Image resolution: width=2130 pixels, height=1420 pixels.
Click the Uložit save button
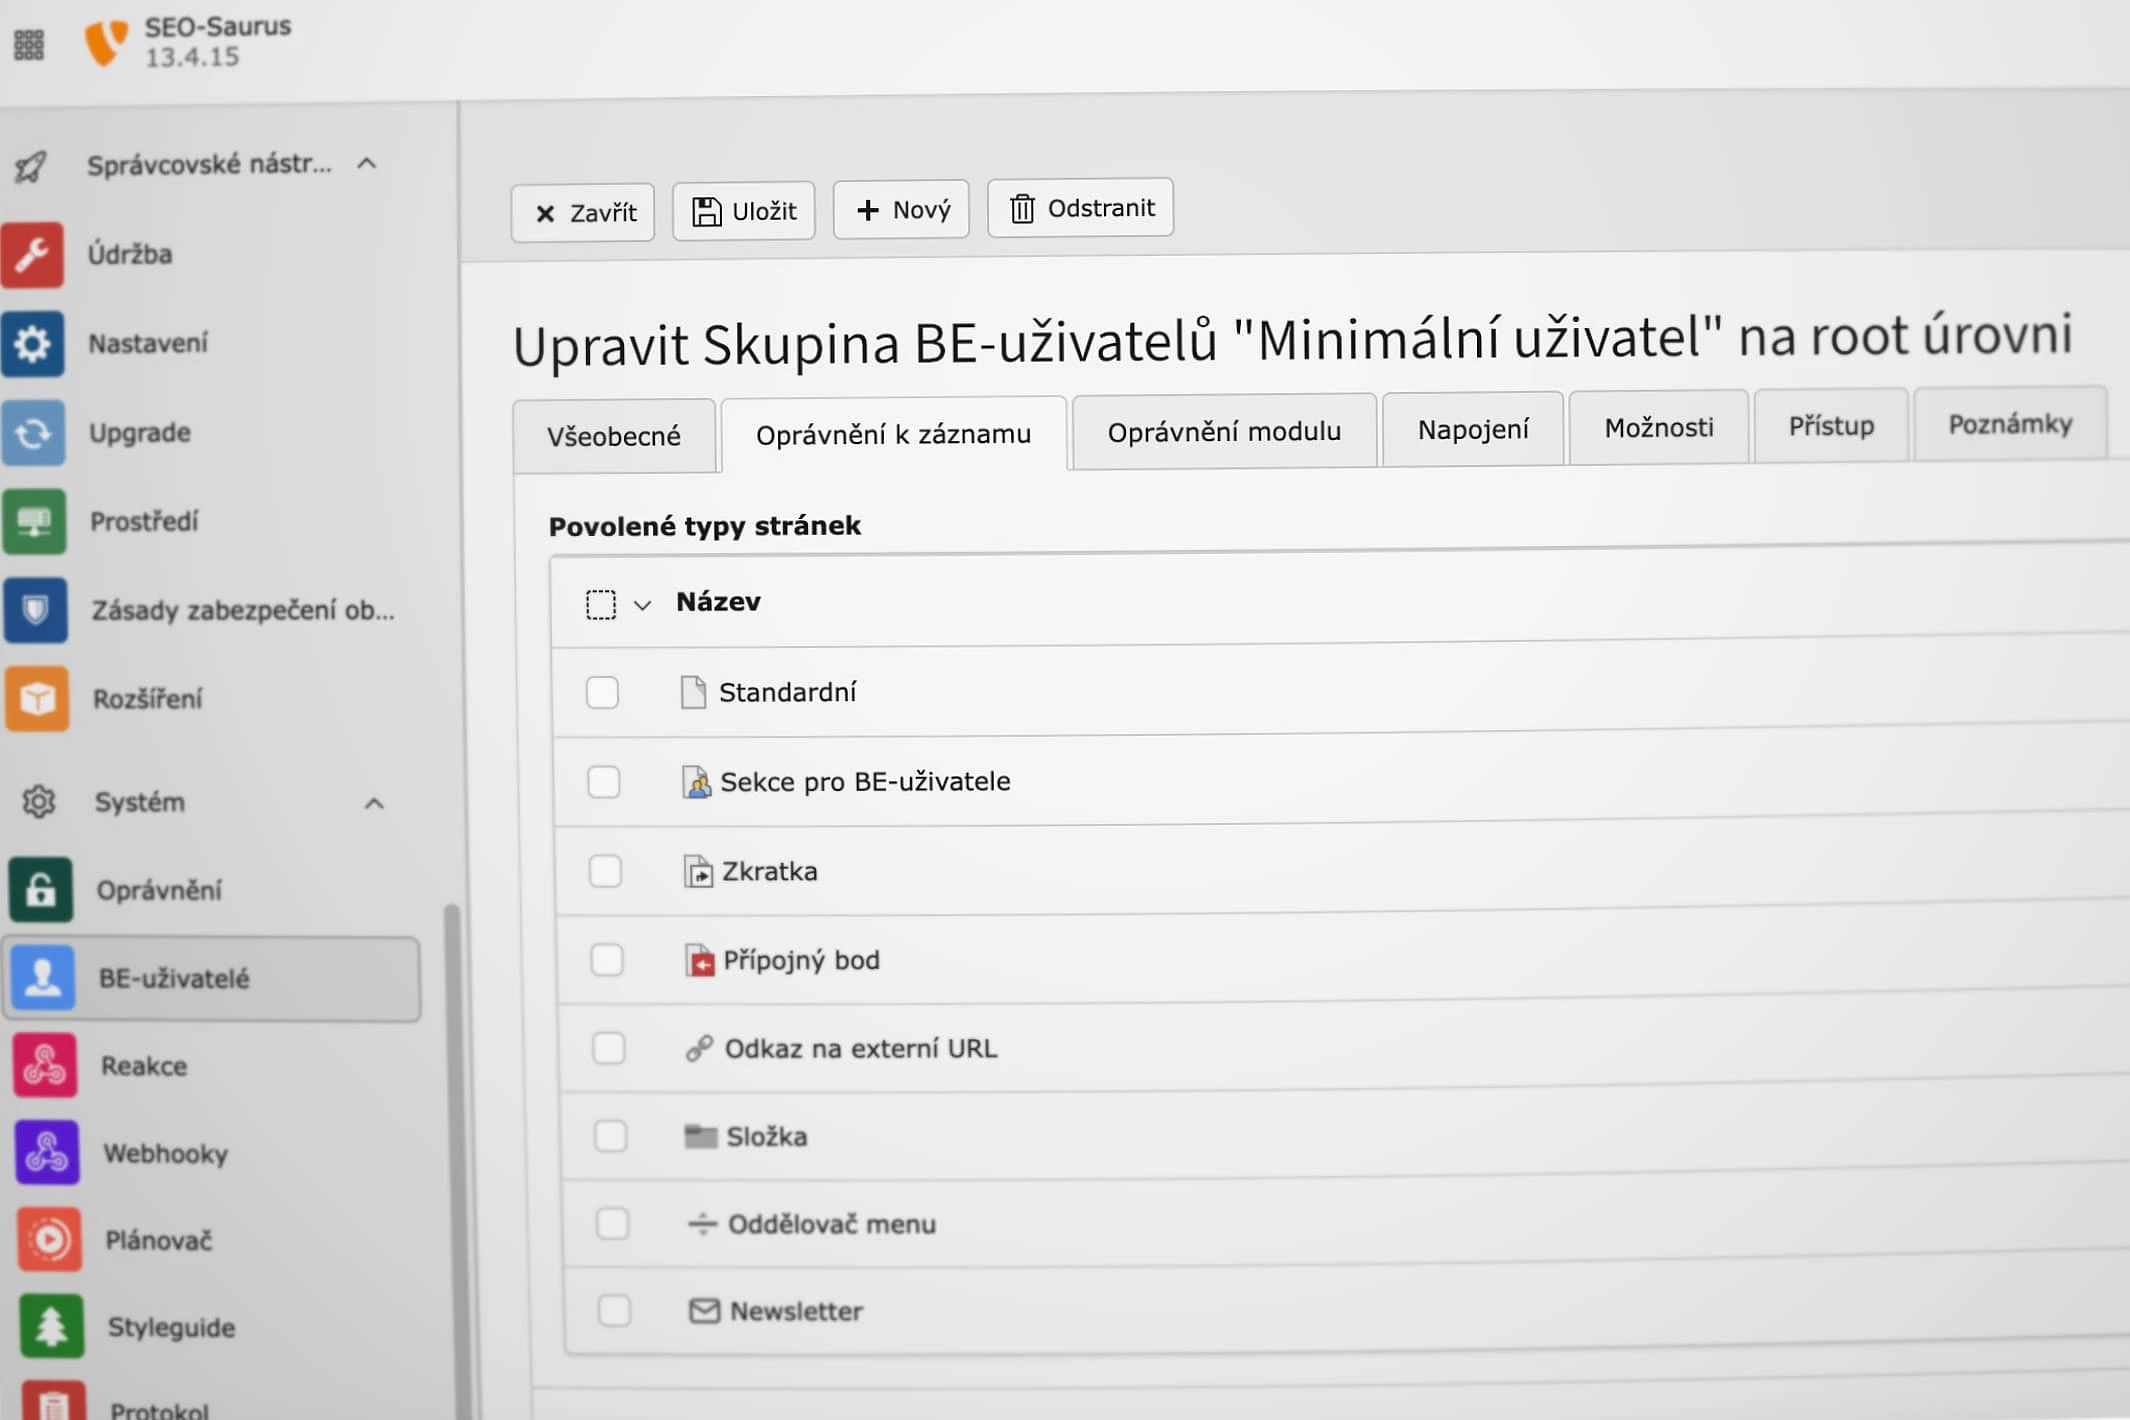click(744, 211)
